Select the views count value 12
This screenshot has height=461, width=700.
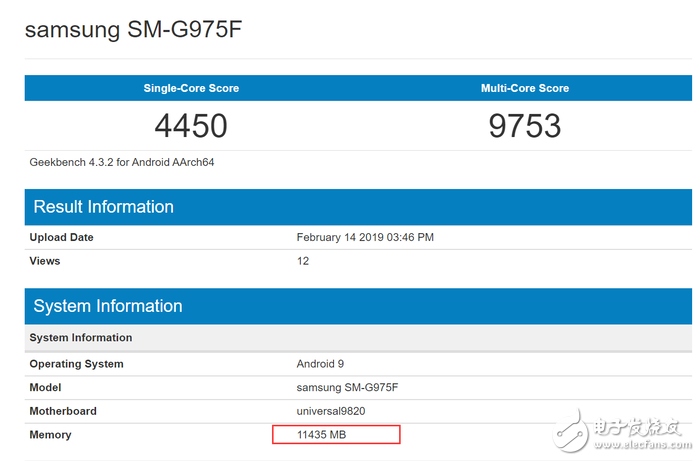(x=303, y=261)
